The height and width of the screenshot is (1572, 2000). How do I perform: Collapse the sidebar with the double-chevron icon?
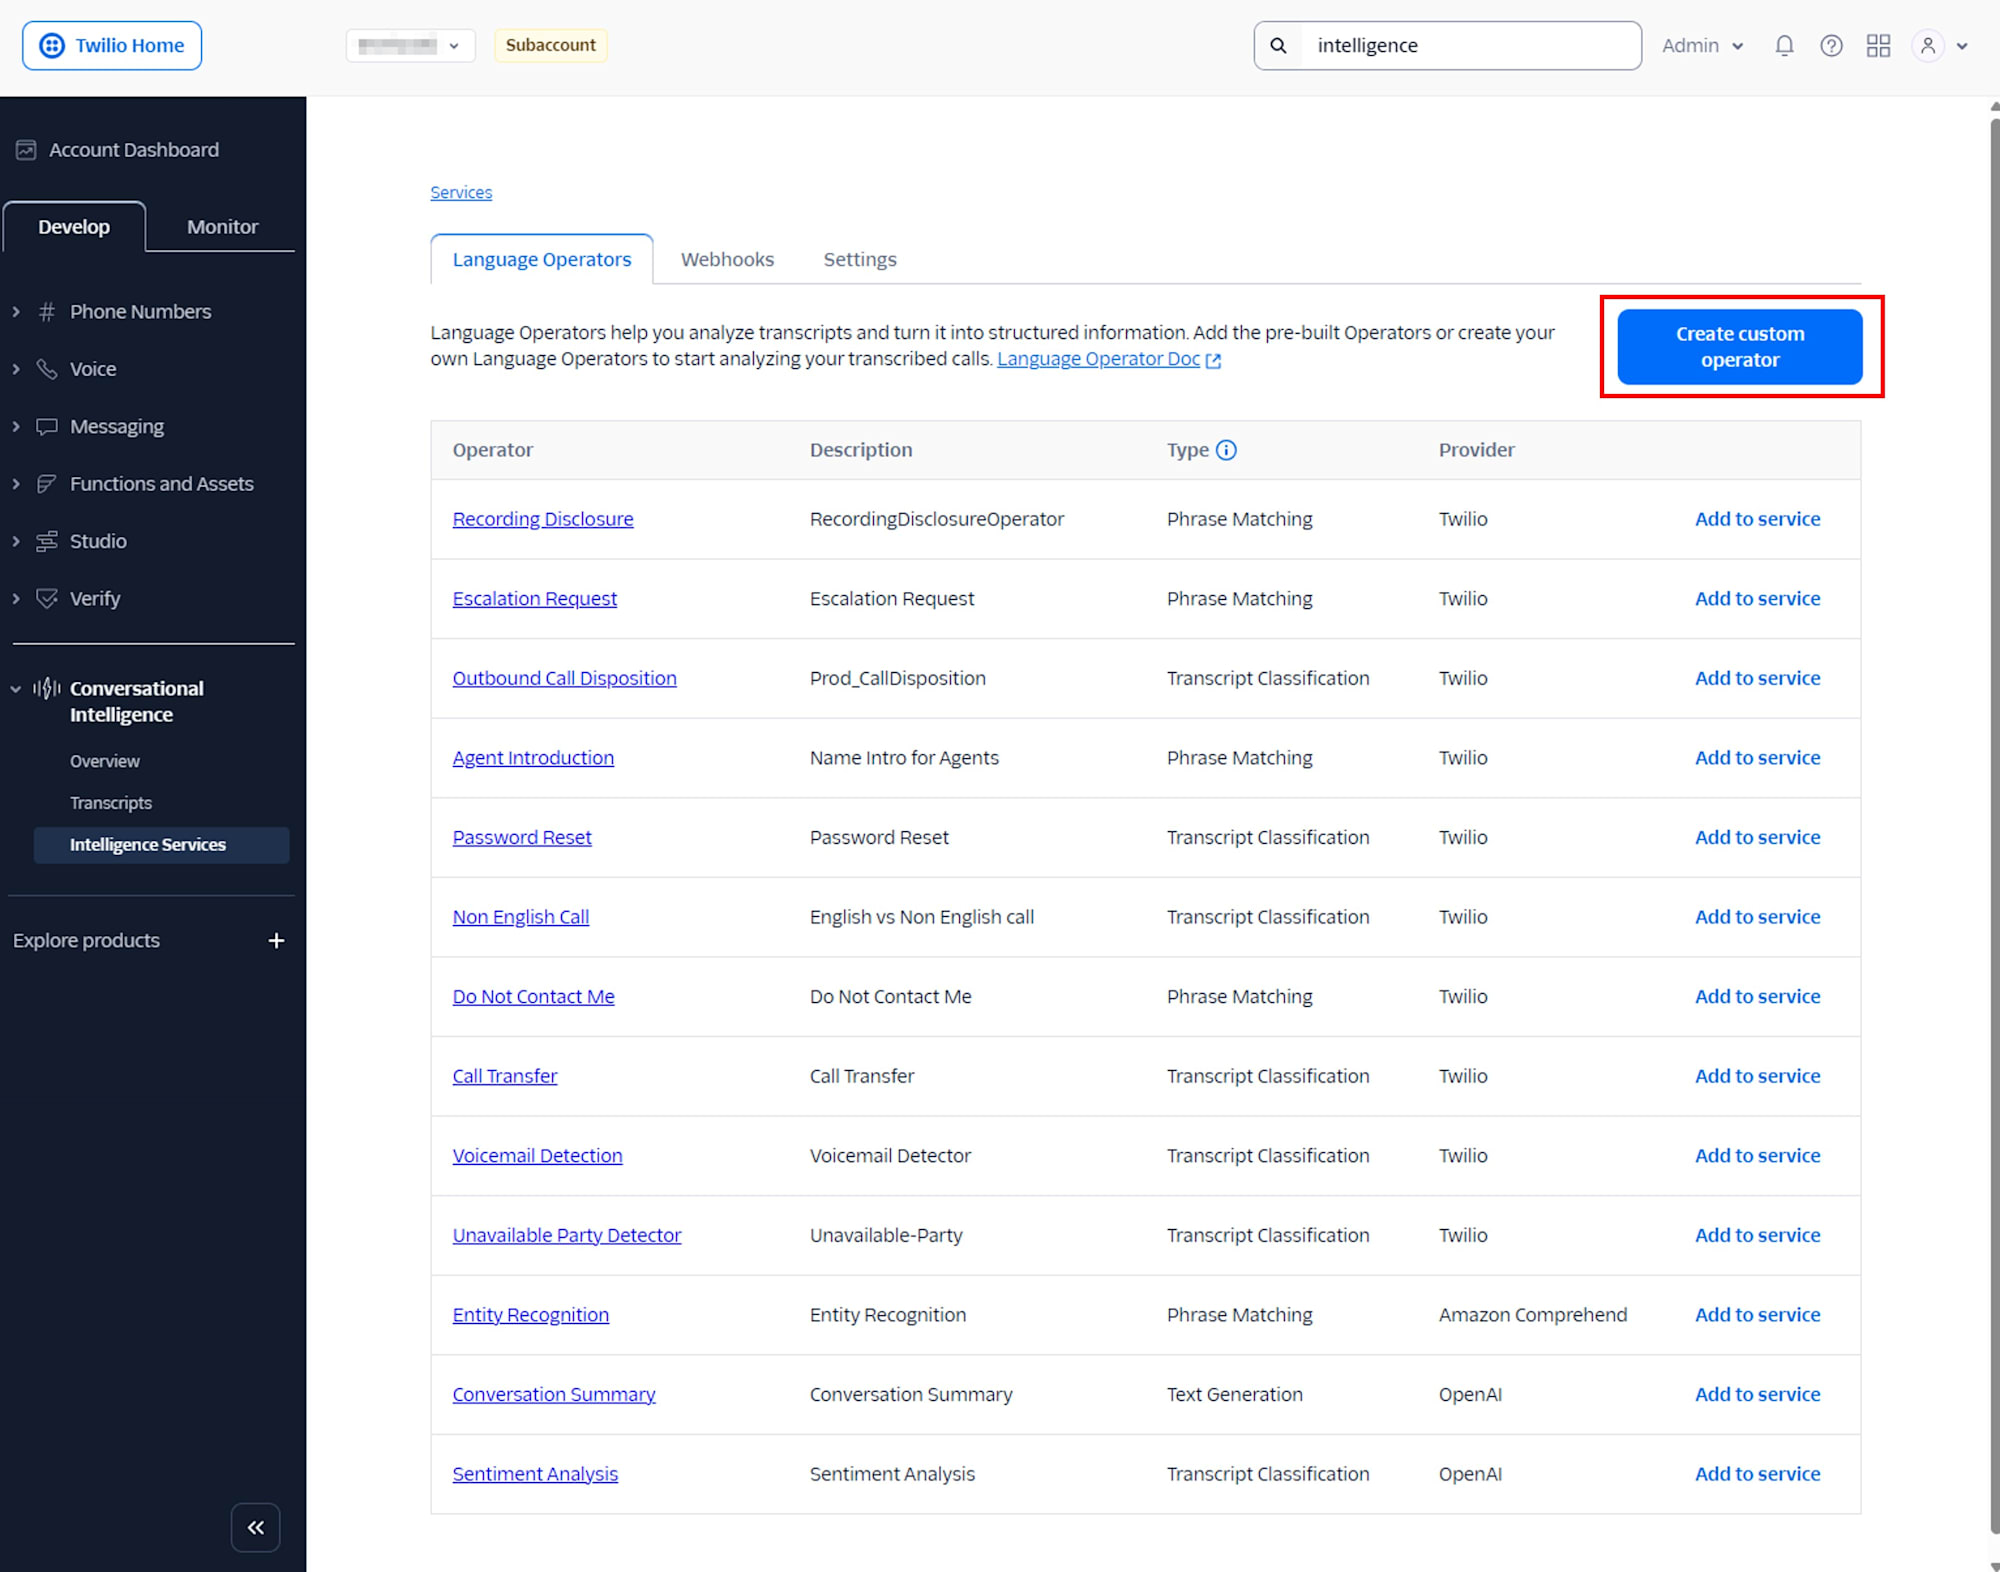pyautogui.click(x=255, y=1527)
